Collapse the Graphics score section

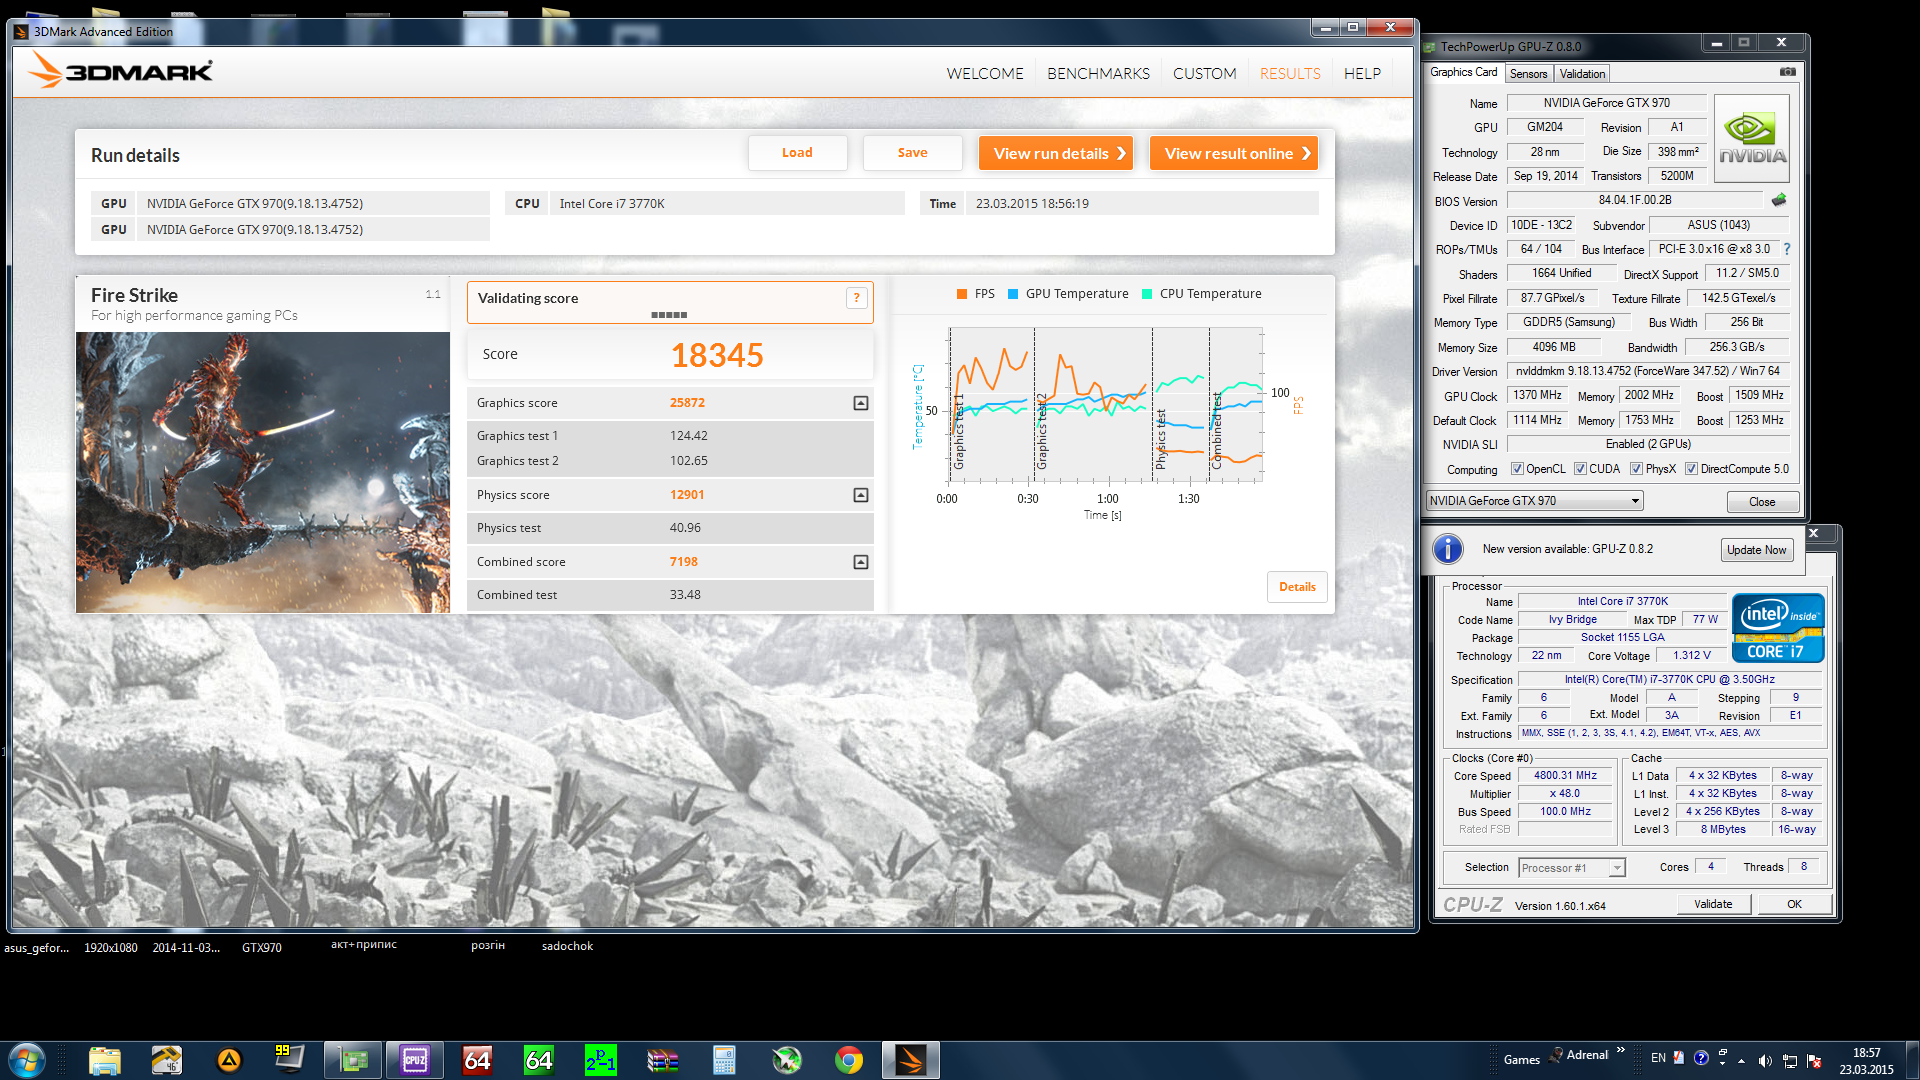(x=860, y=403)
